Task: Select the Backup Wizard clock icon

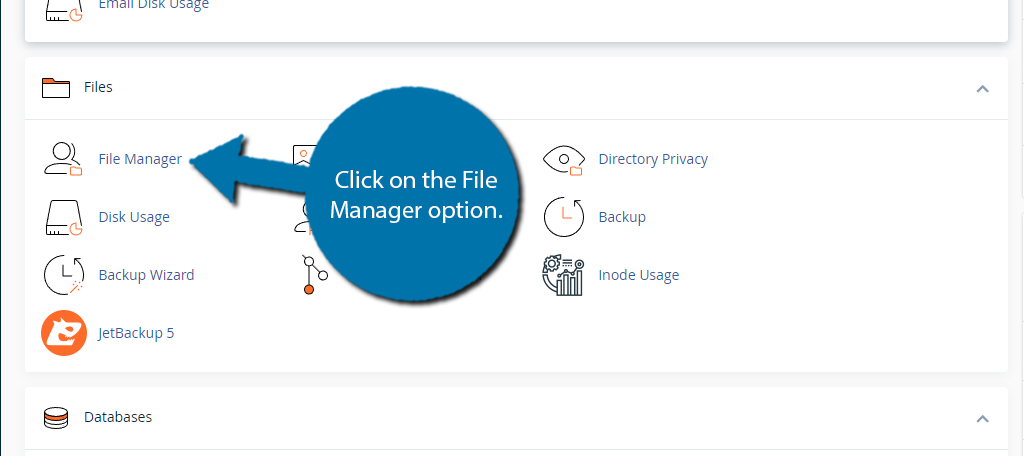Action: [62, 275]
